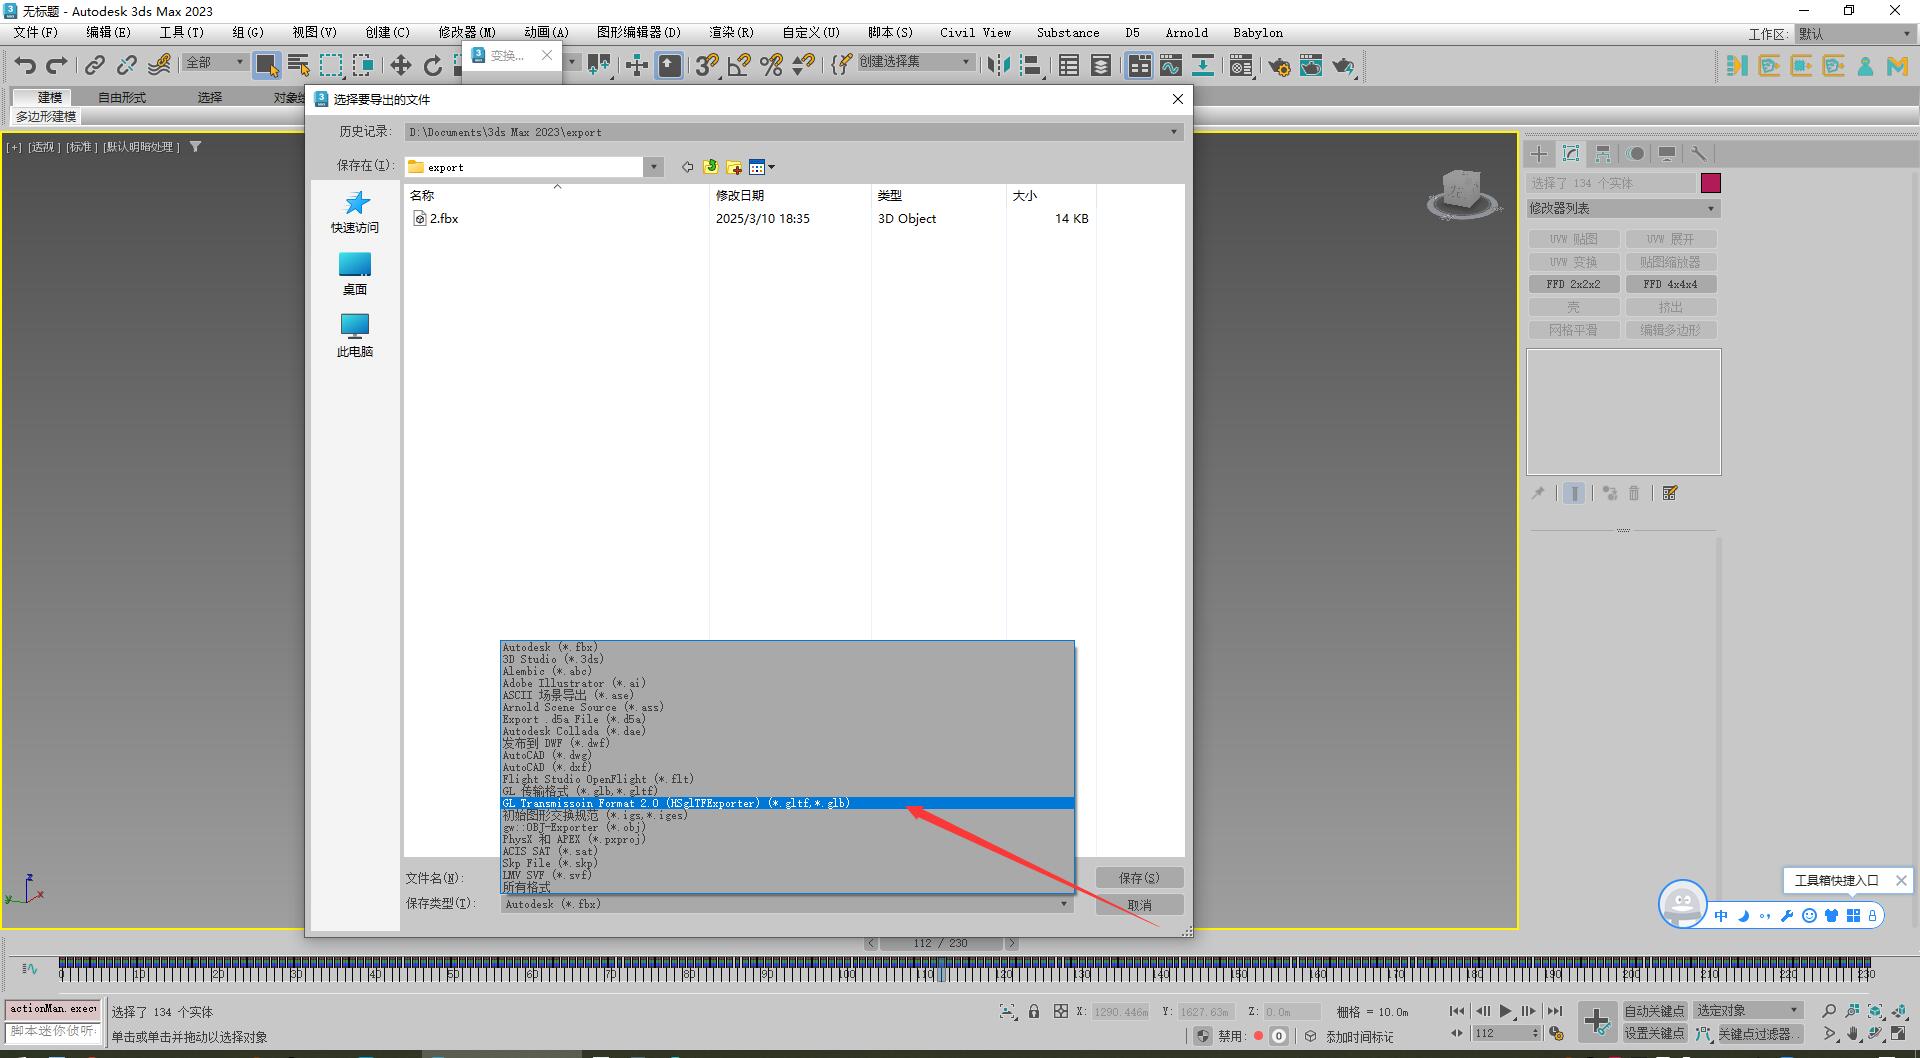Toggle the selection lock icon
This screenshot has width=1920, height=1058.
point(1034,1011)
